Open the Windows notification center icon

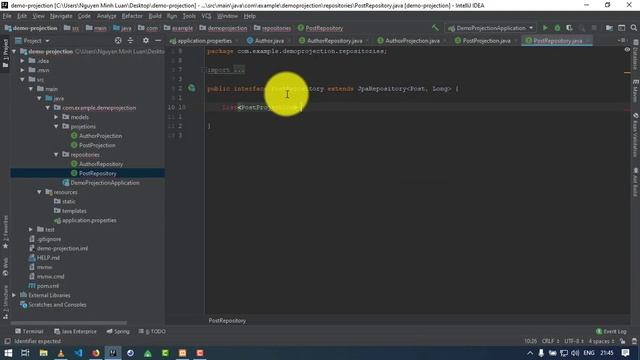click(x=625, y=353)
